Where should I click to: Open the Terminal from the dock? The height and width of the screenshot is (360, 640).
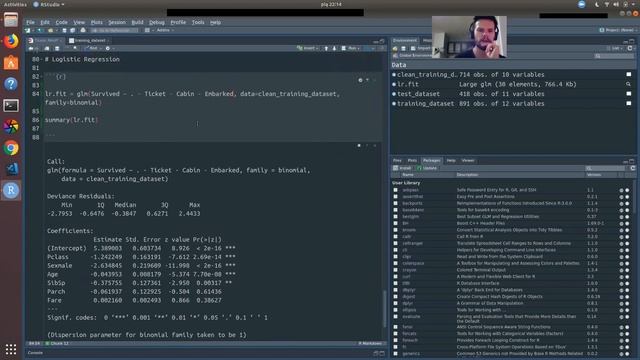[11, 105]
